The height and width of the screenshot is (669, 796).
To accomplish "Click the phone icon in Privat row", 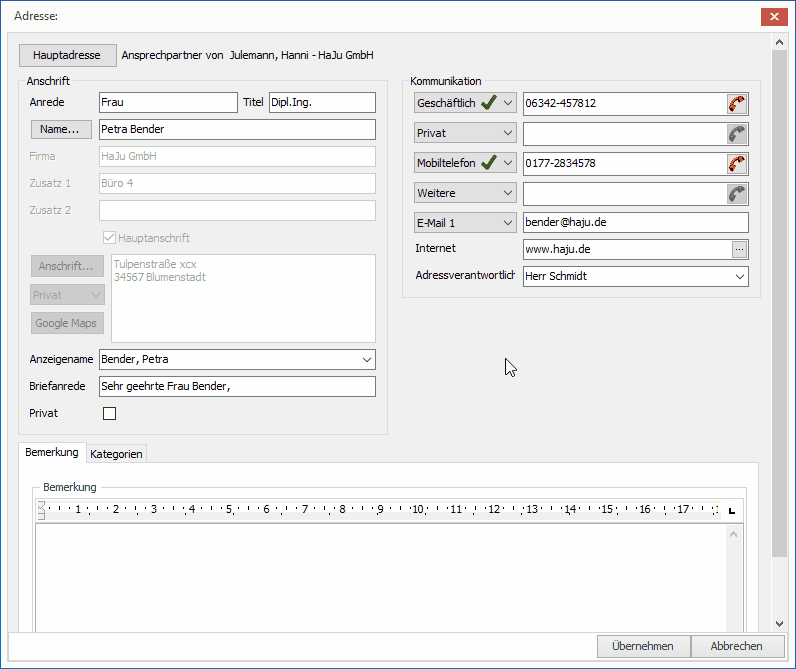I will pos(737,133).
